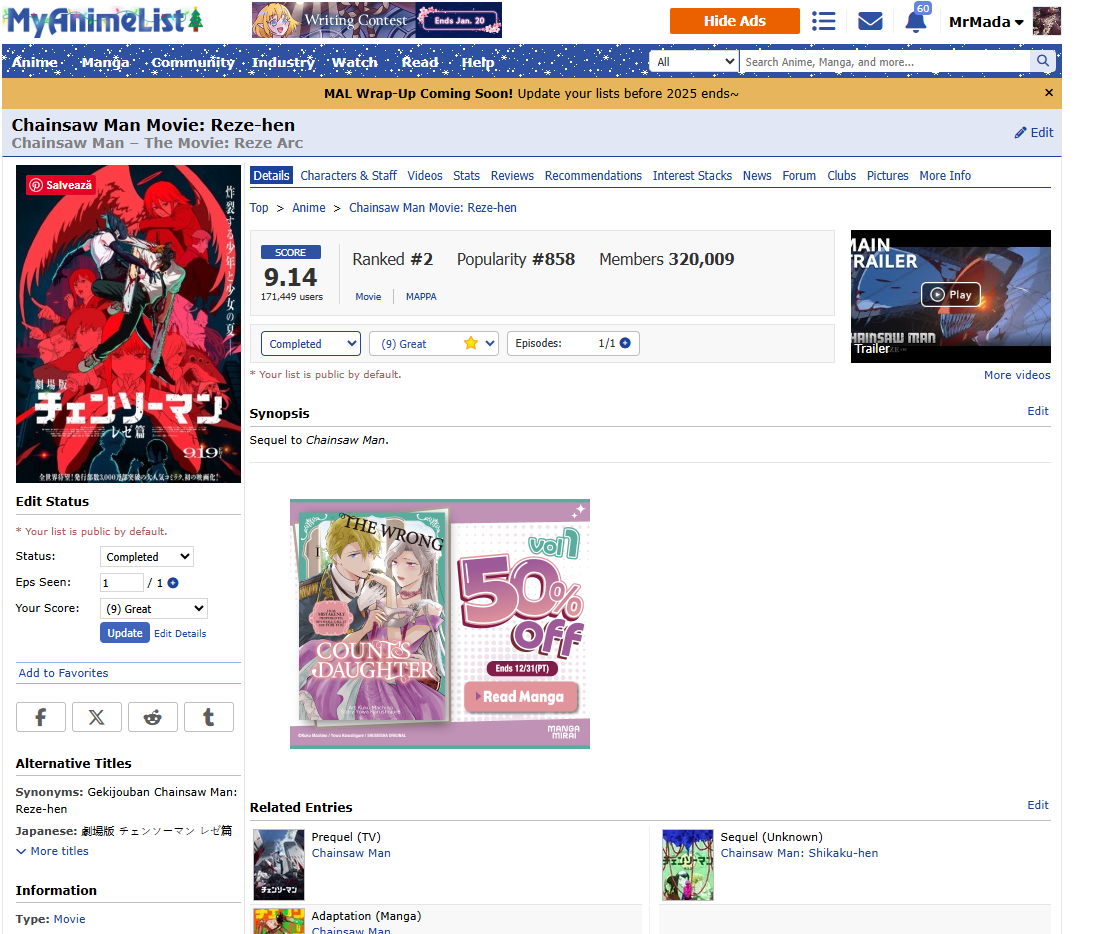Screen dimensions: 1095x934
Task: Switch to the Forum tab
Action: [799, 175]
